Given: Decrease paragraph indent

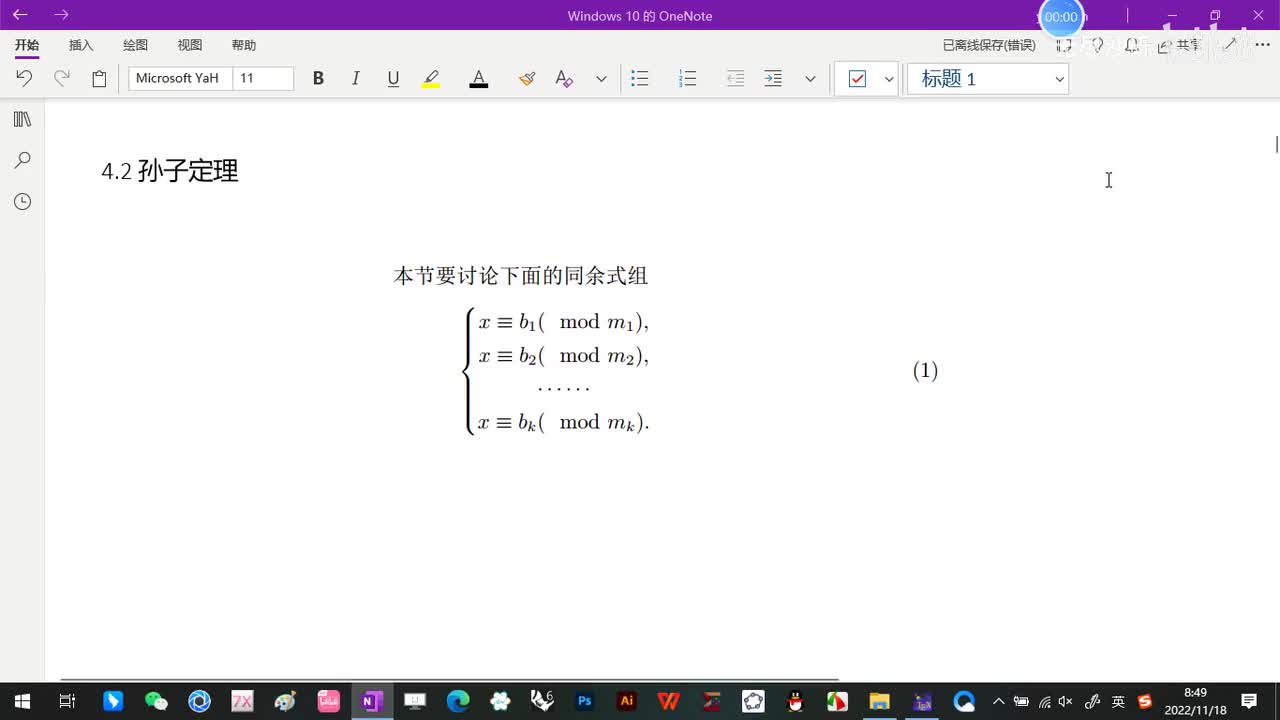Looking at the screenshot, I should (x=735, y=78).
